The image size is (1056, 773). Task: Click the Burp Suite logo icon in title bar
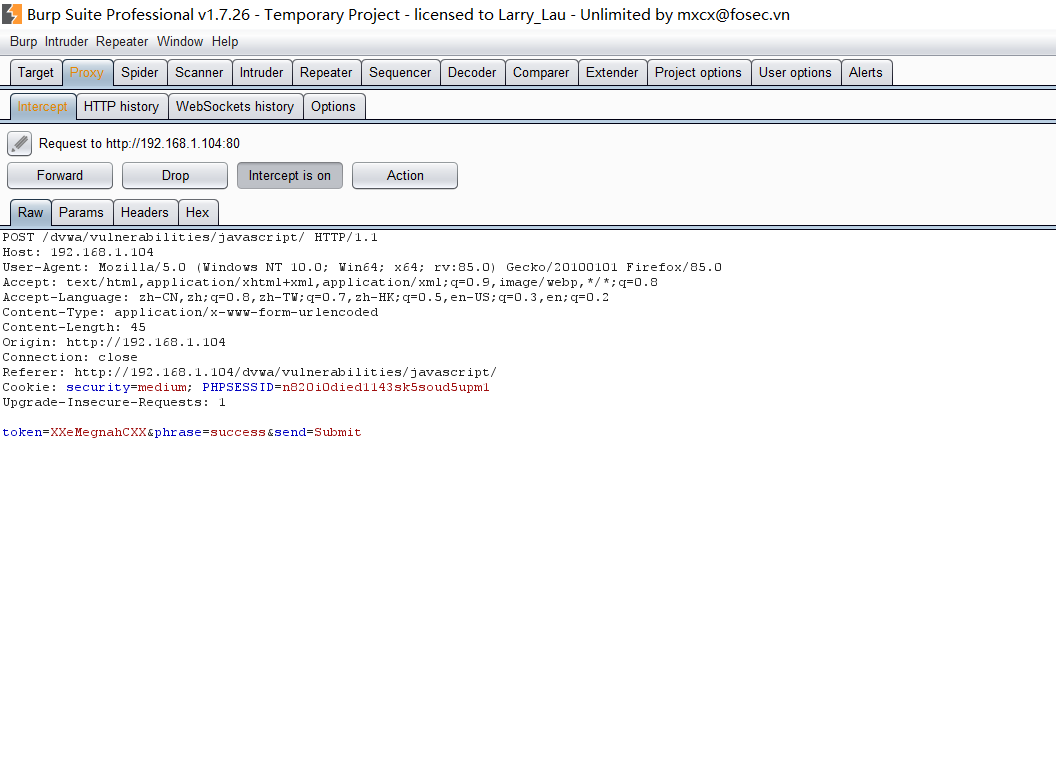click(12, 14)
